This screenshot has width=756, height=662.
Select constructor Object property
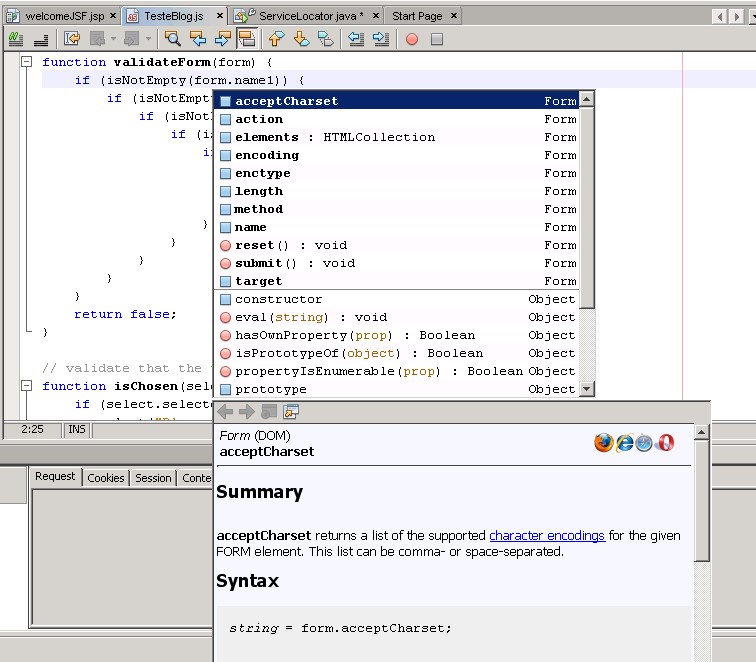click(x=397, y=299)
